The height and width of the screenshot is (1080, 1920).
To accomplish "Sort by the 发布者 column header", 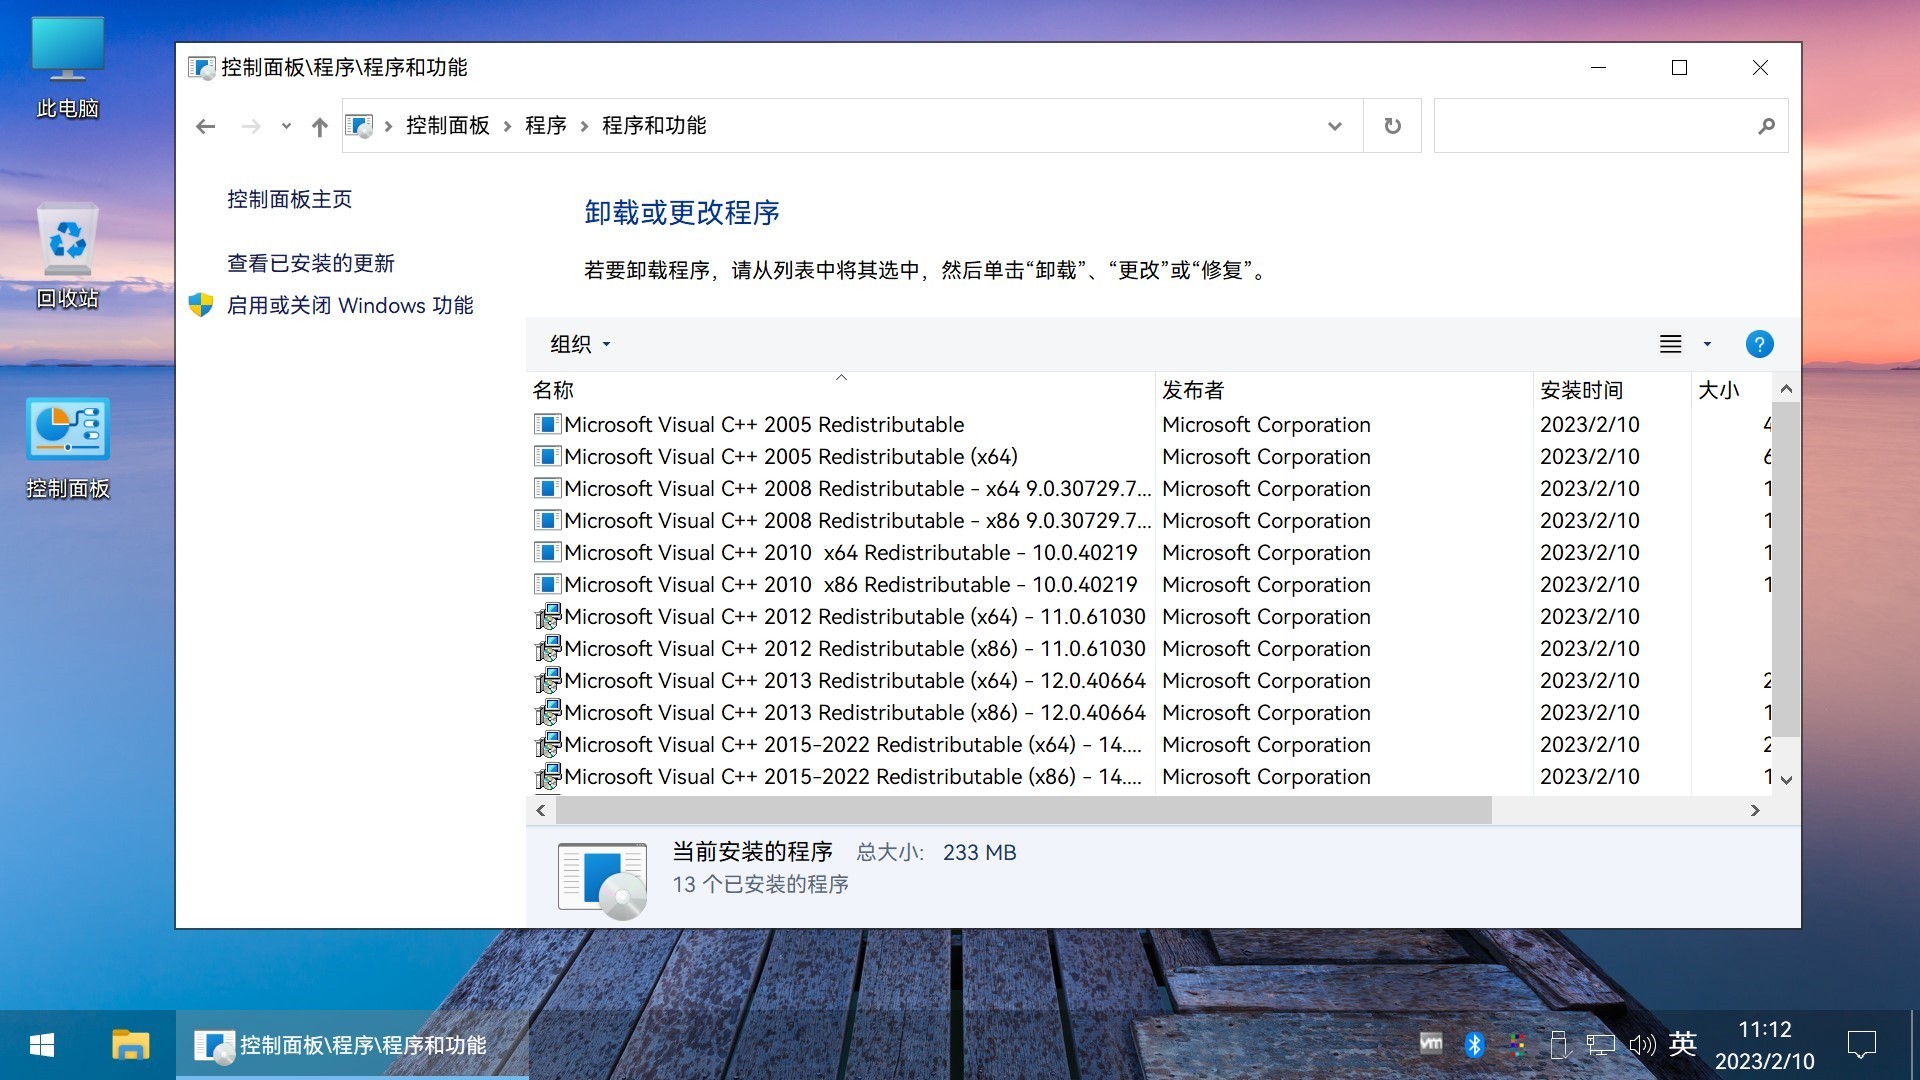I will point(1193,390).
